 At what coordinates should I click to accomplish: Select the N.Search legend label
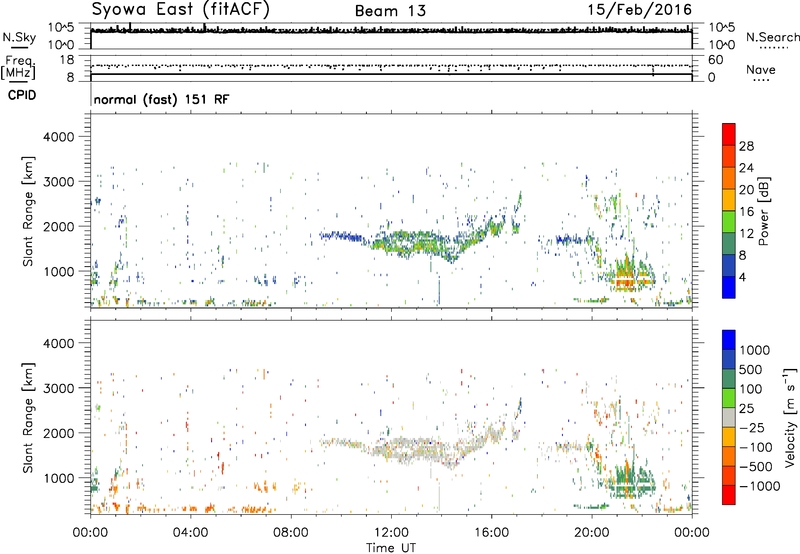pyautogui.click(x=772, y=37)
